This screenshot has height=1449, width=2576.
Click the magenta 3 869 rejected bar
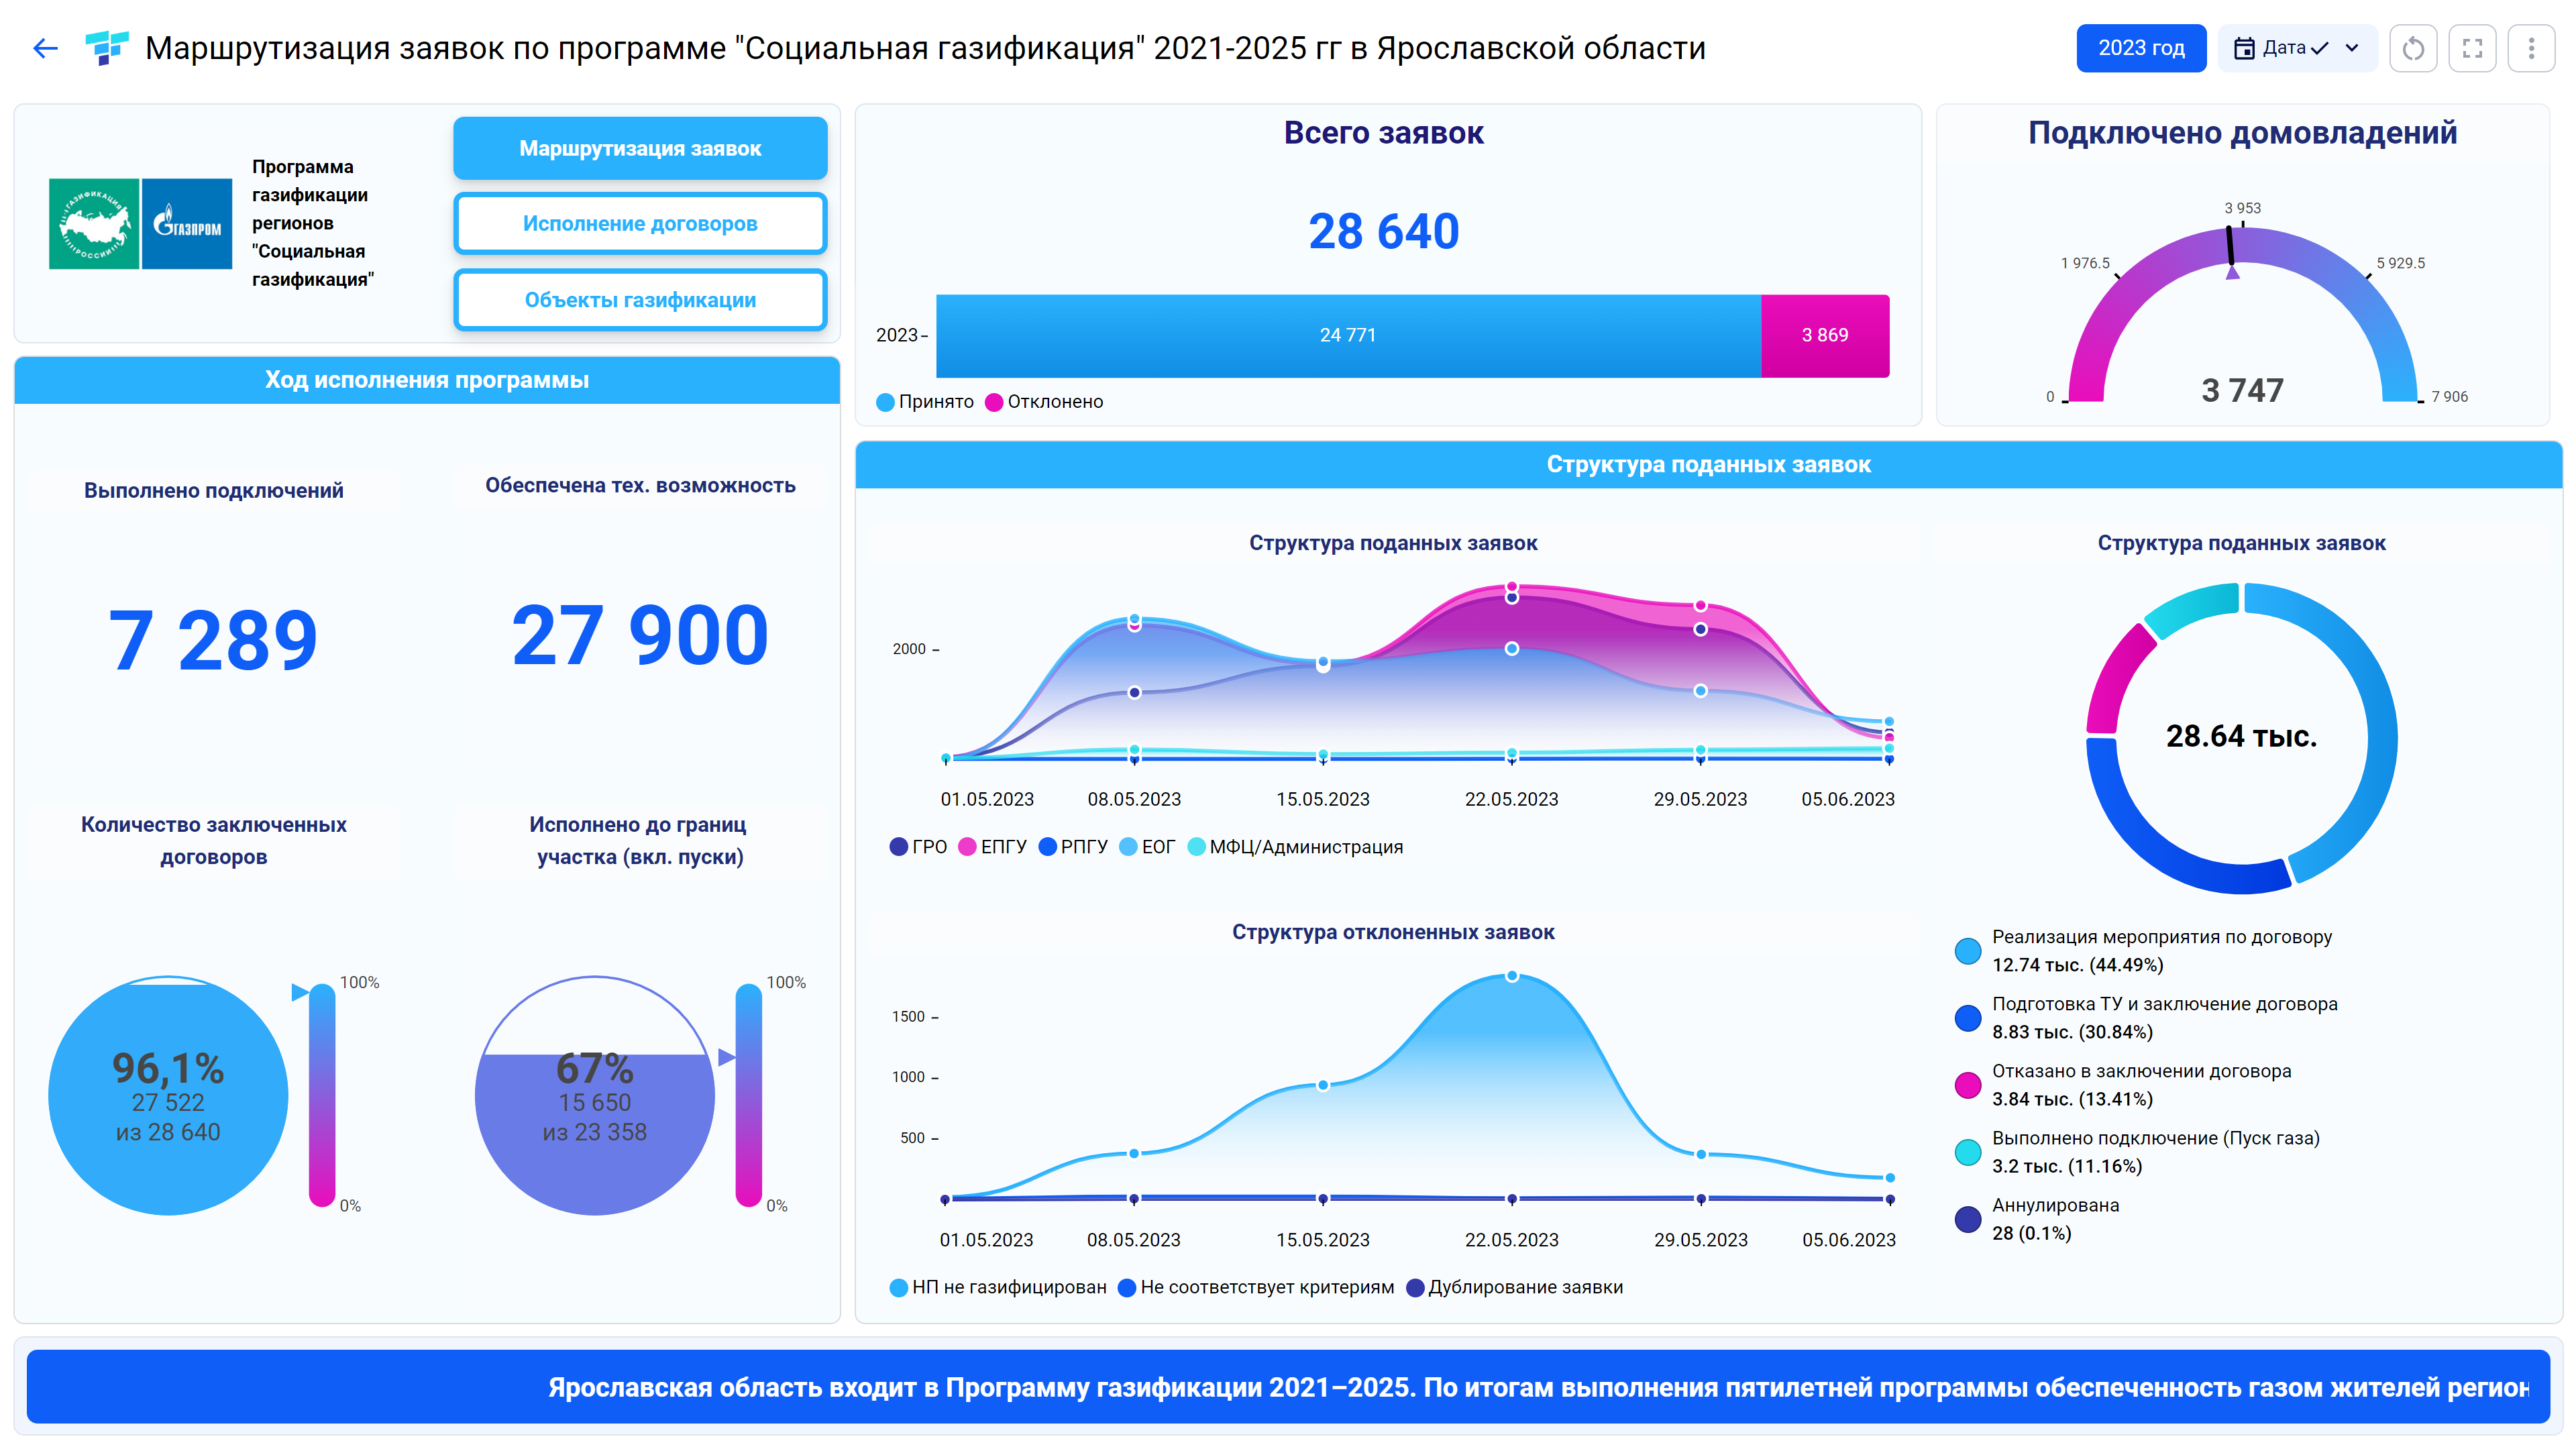pos(1825,336)
